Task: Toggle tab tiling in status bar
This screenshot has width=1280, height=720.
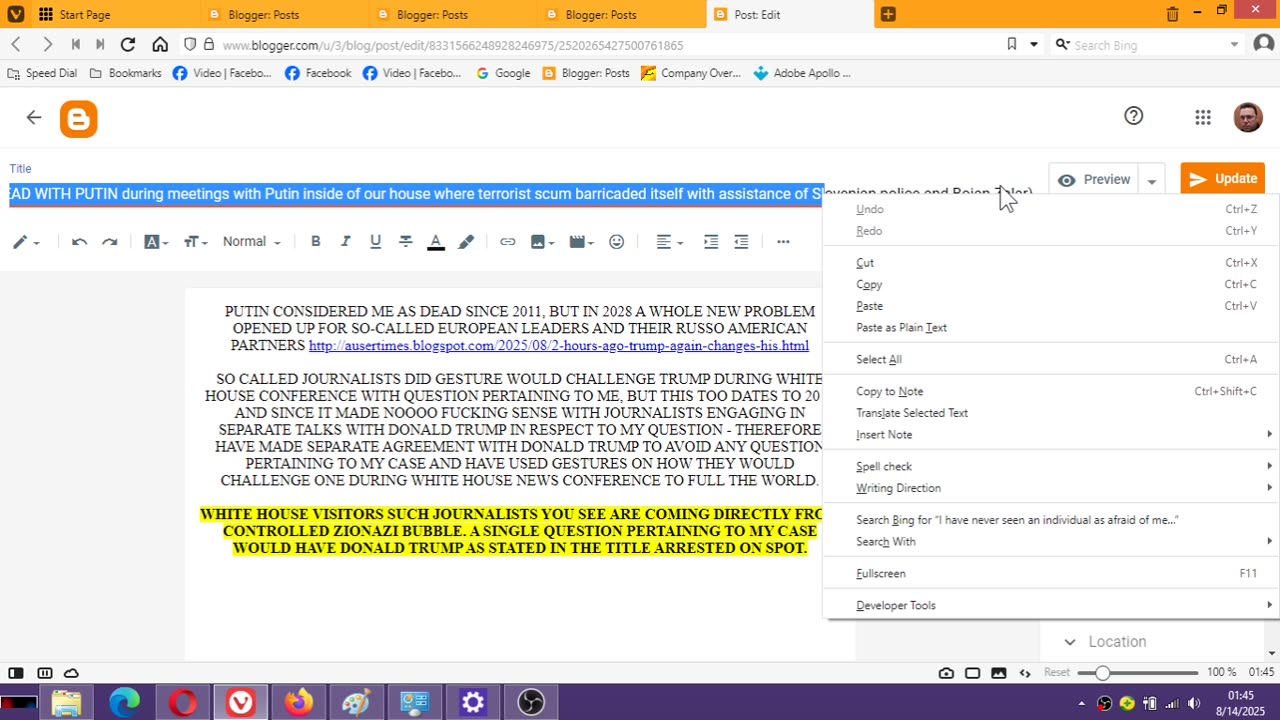Action: tap(44, 673)
